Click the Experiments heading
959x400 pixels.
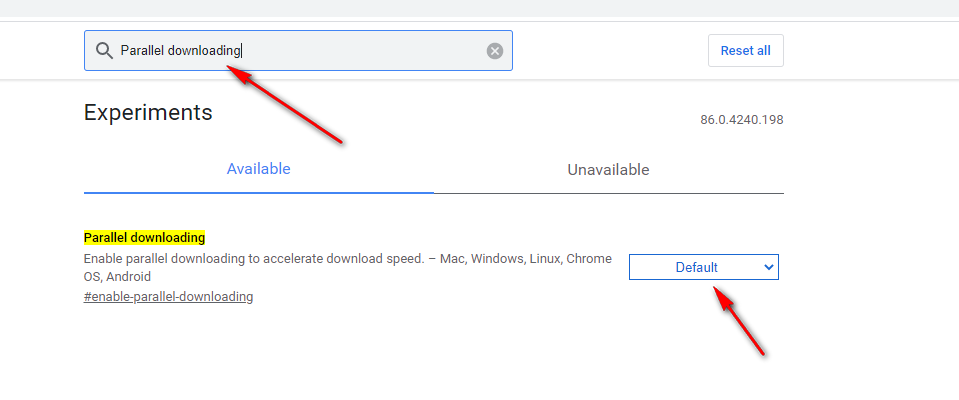(x=148, y=113)
